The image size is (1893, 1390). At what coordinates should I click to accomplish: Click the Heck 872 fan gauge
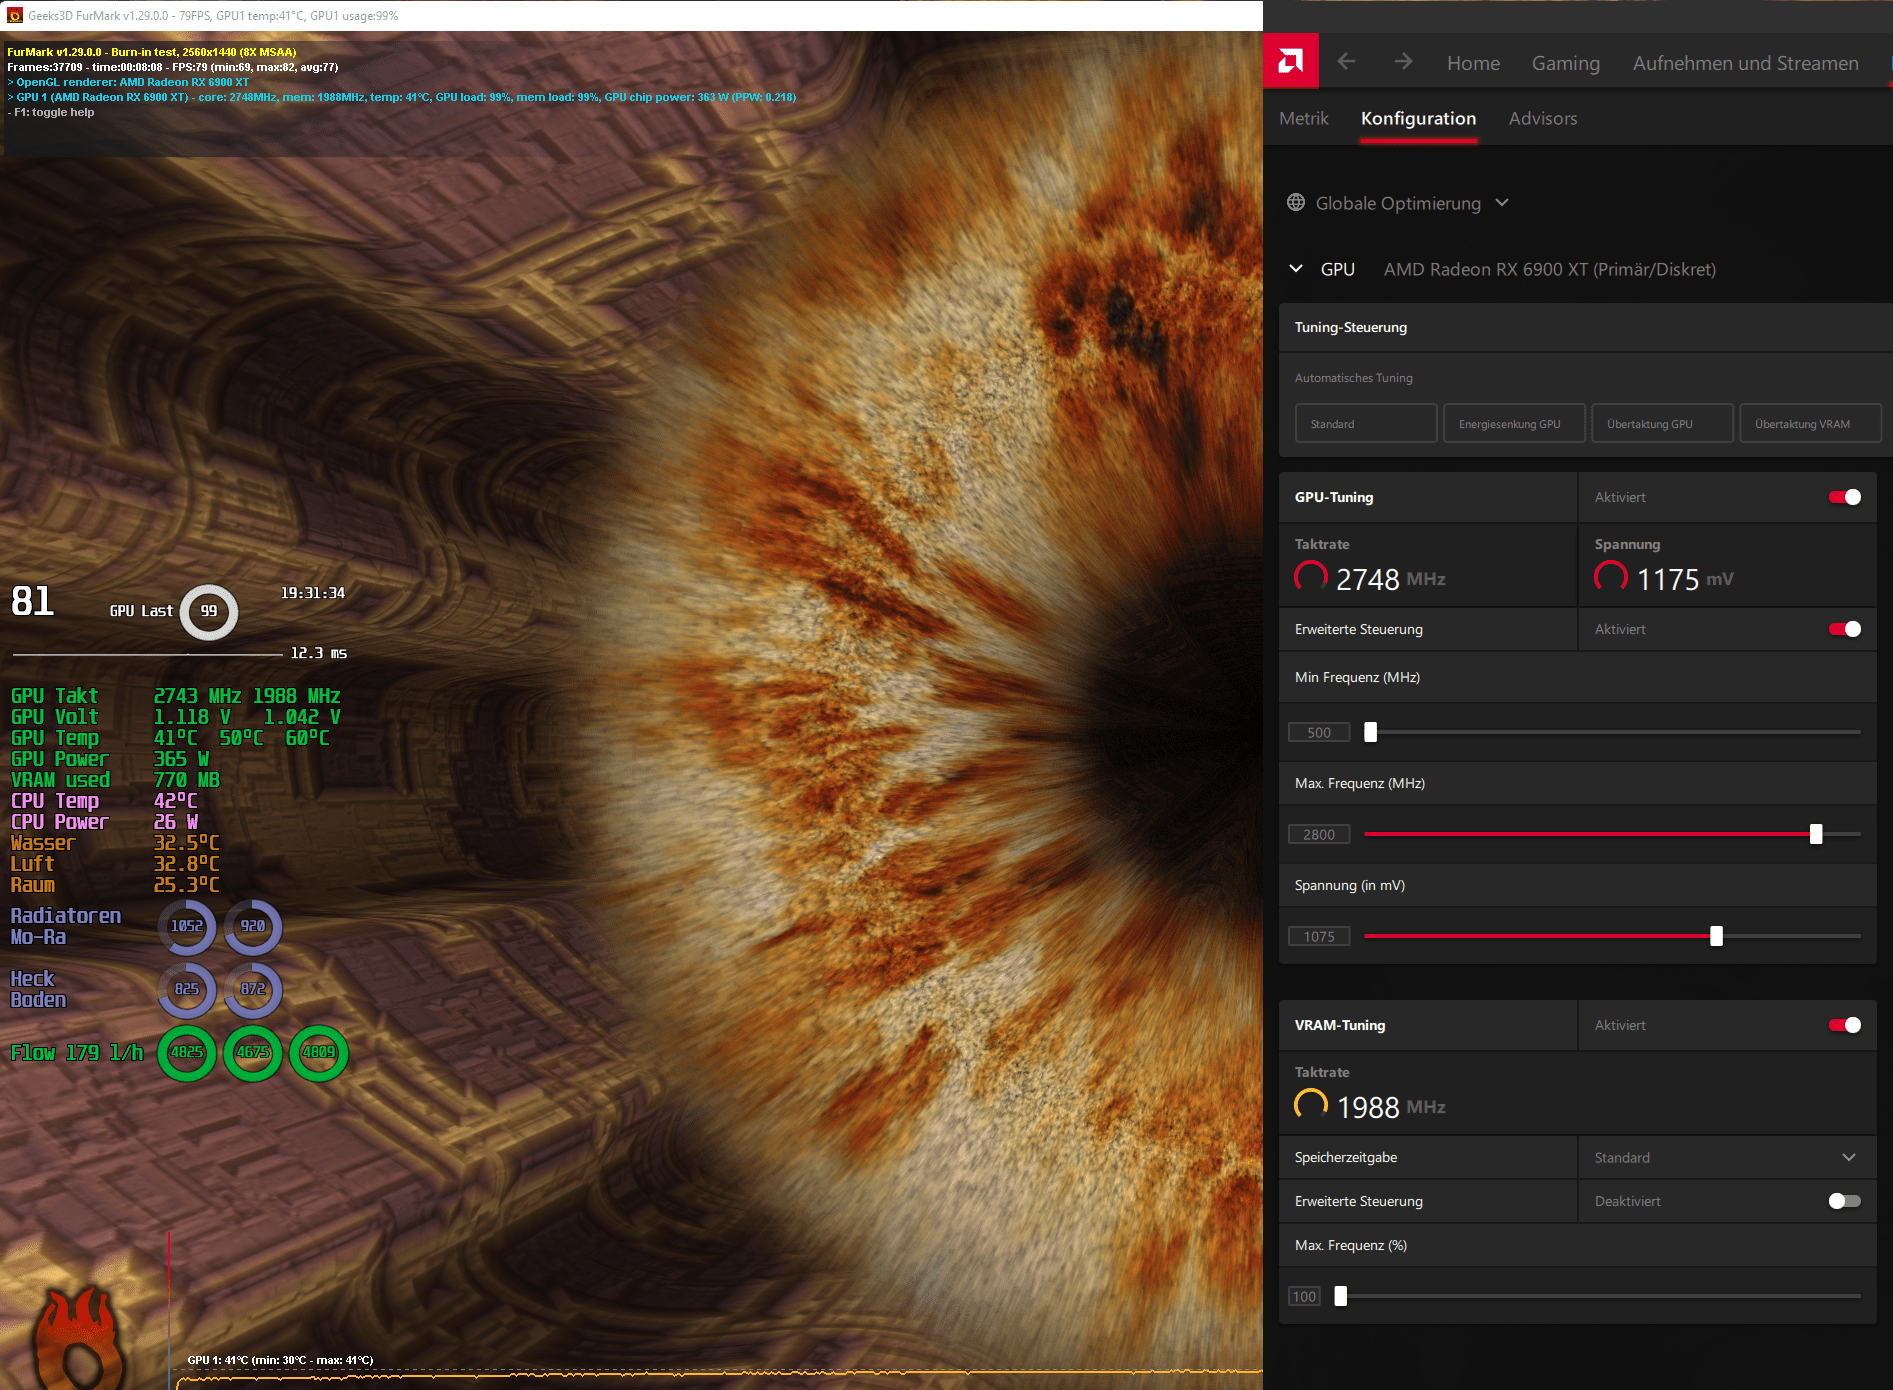(x=253, y=989)
